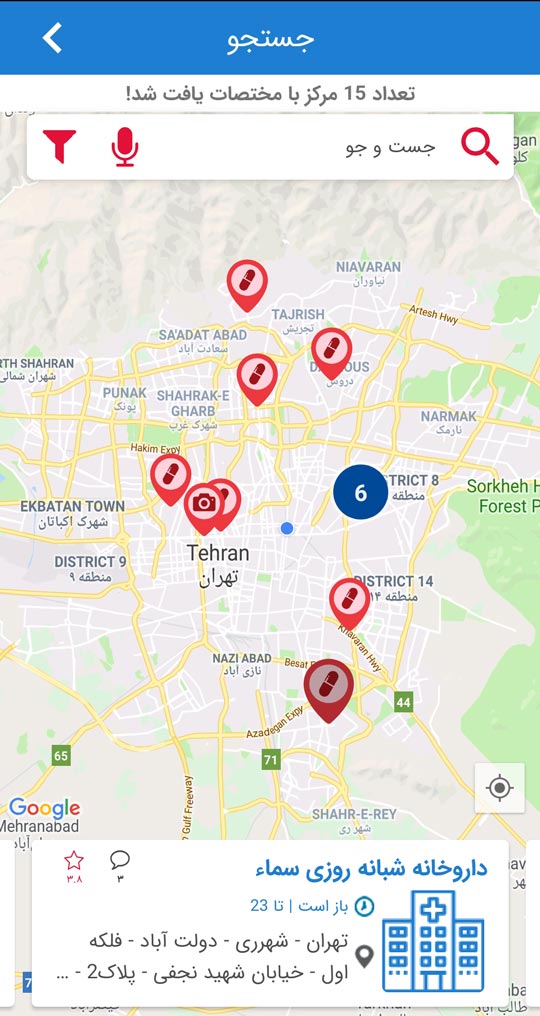Open the red filter funnel icon
The image size is (540, 1016).
coord(60,146)
